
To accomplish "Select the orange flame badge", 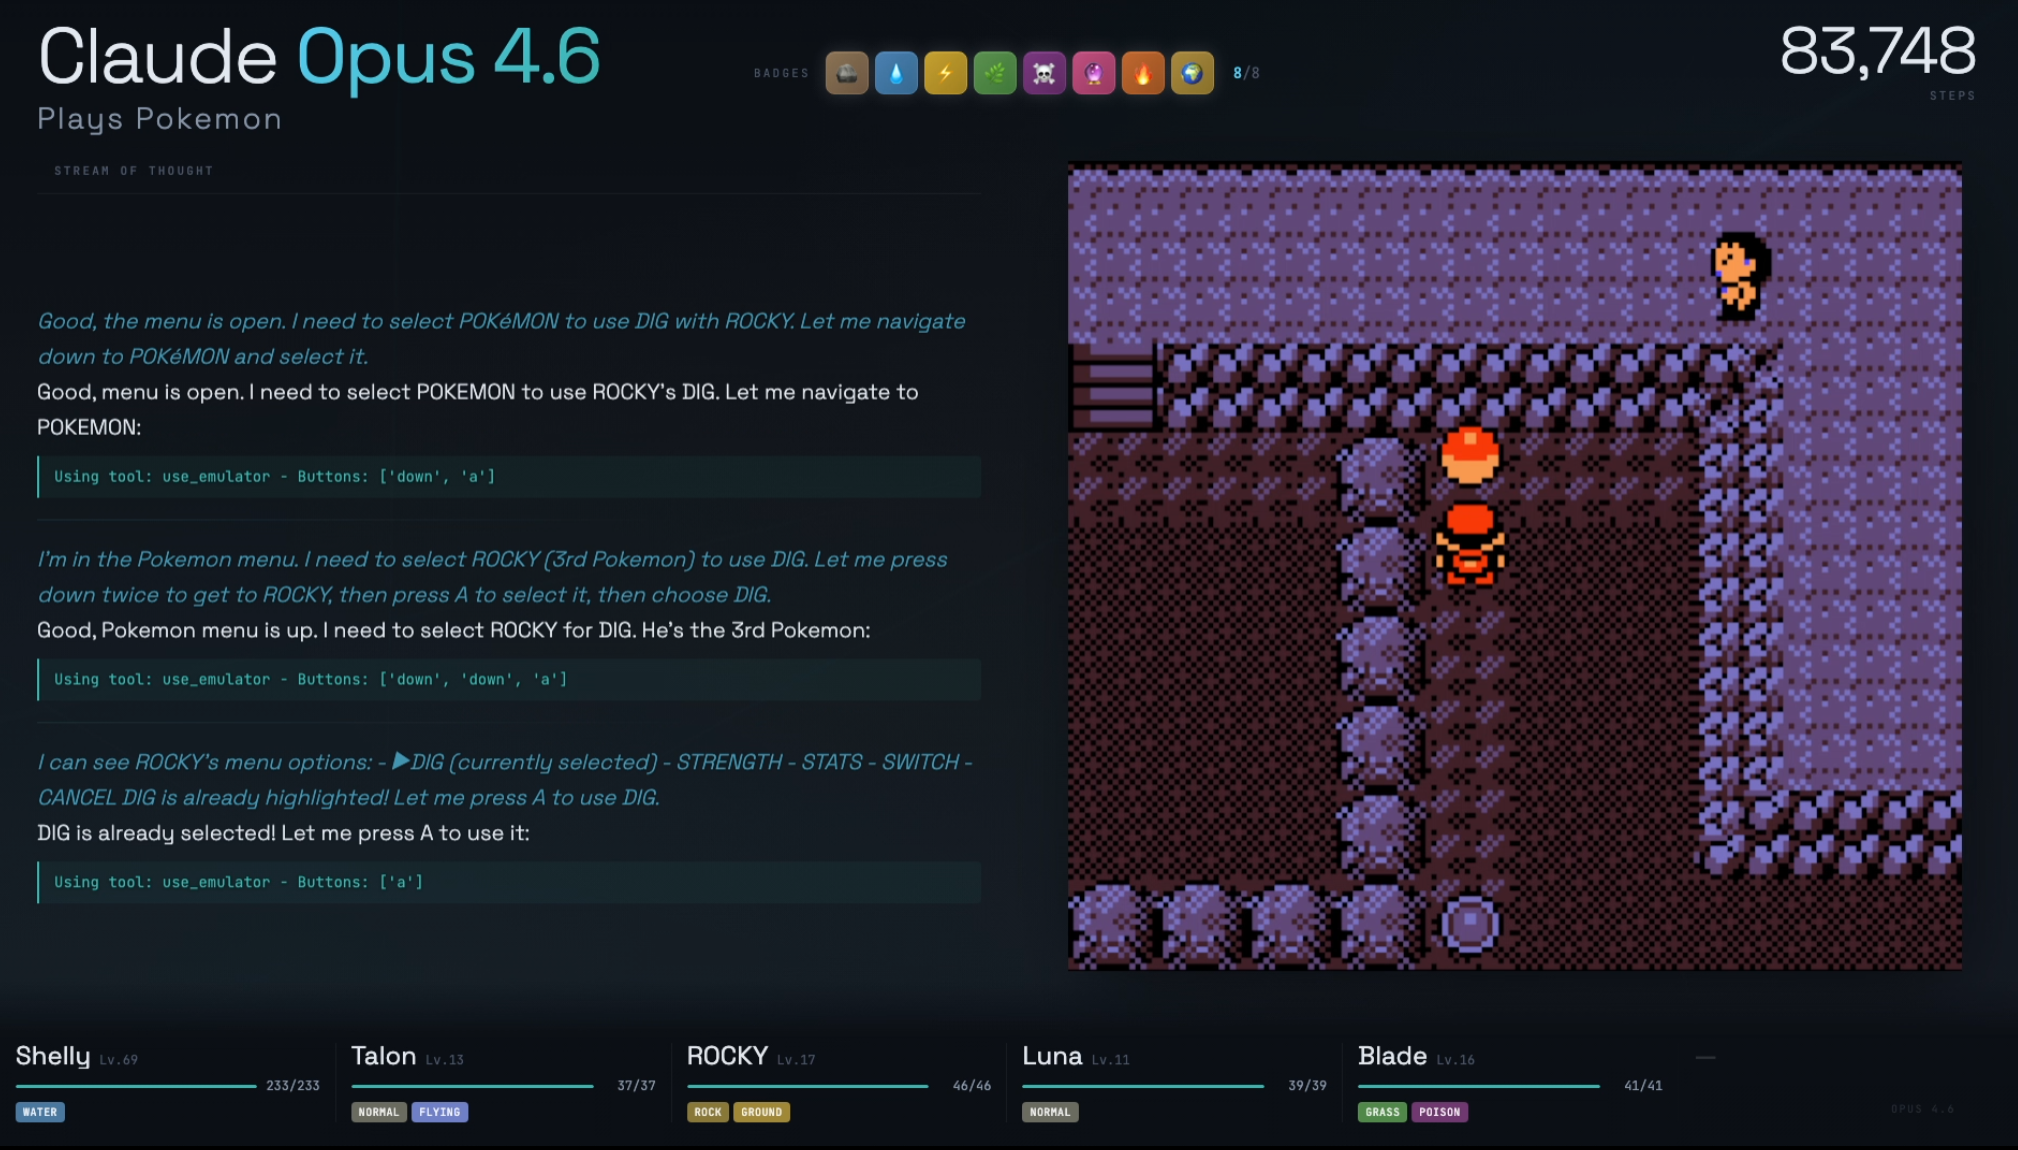I will pyautogui.click(x=1143, y=73).
